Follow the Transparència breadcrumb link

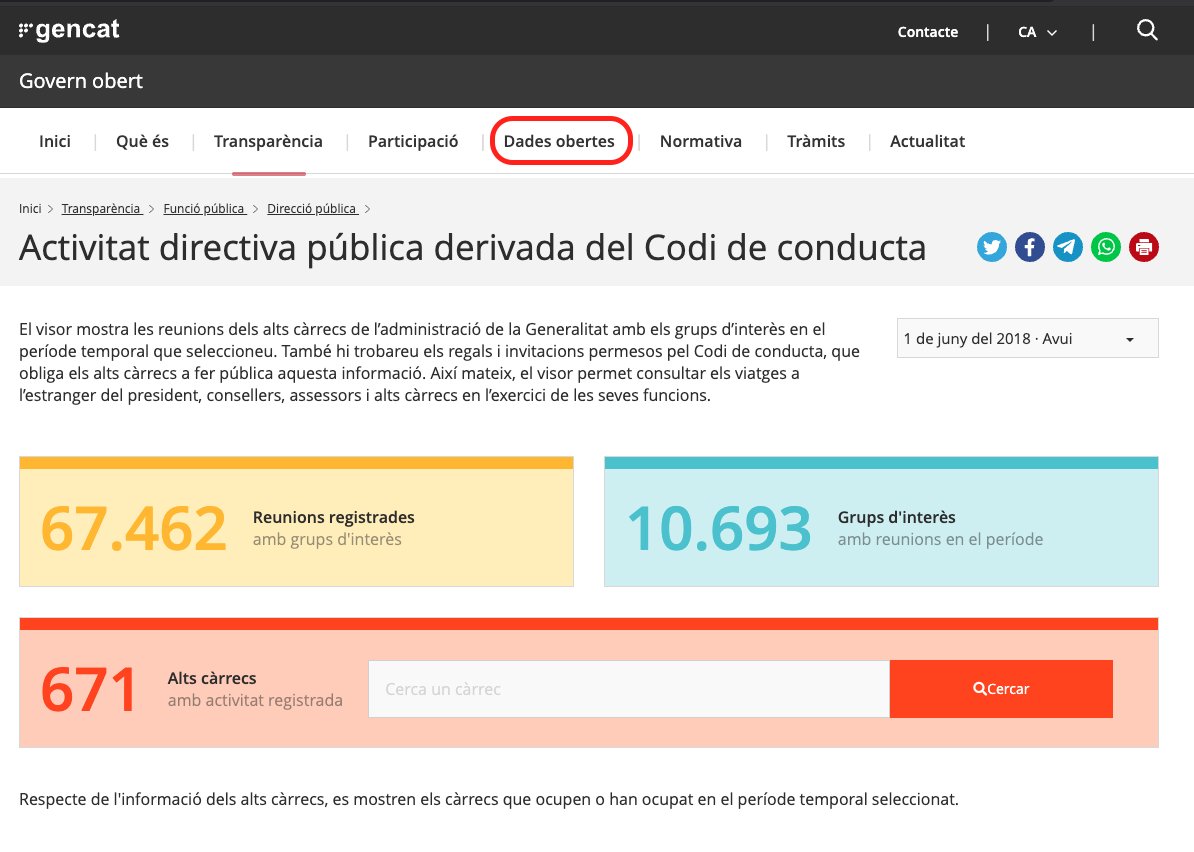click(101, 209)
